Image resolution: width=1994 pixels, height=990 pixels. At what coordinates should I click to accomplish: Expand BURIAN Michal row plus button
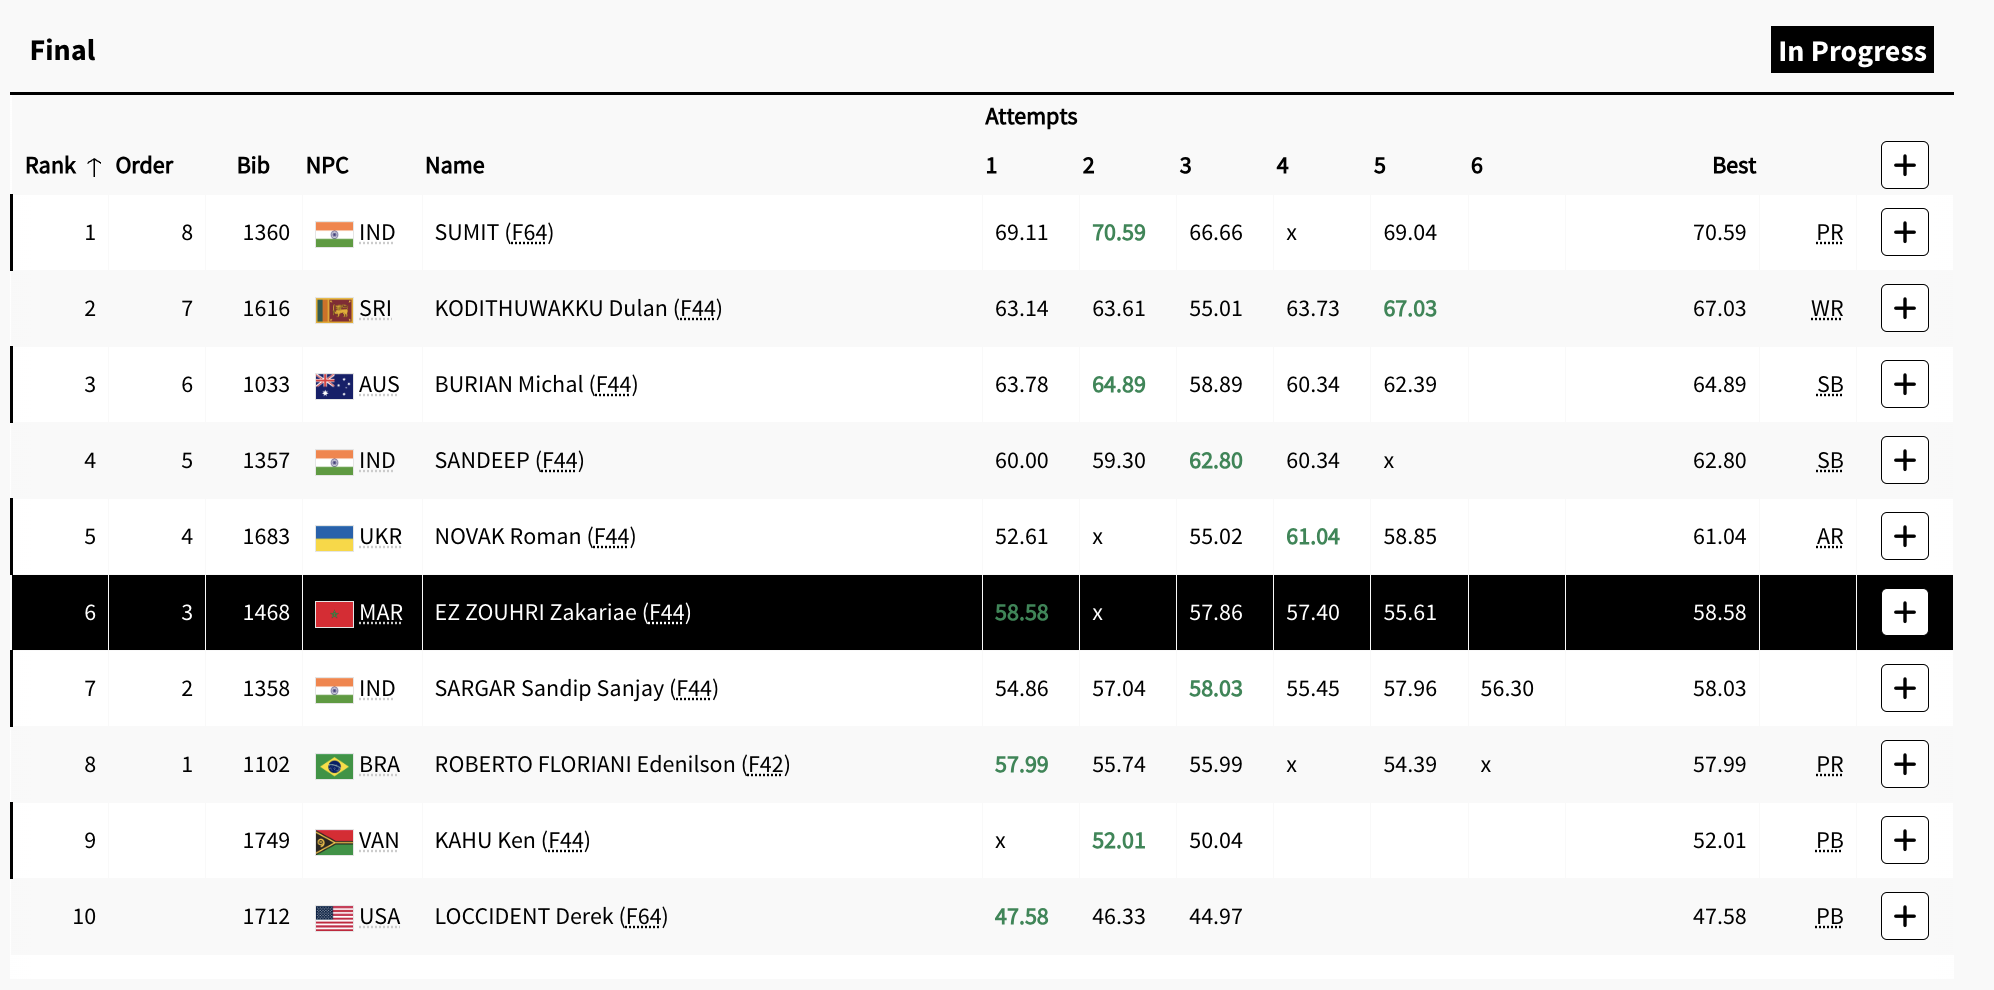[x=1904, y=384]
